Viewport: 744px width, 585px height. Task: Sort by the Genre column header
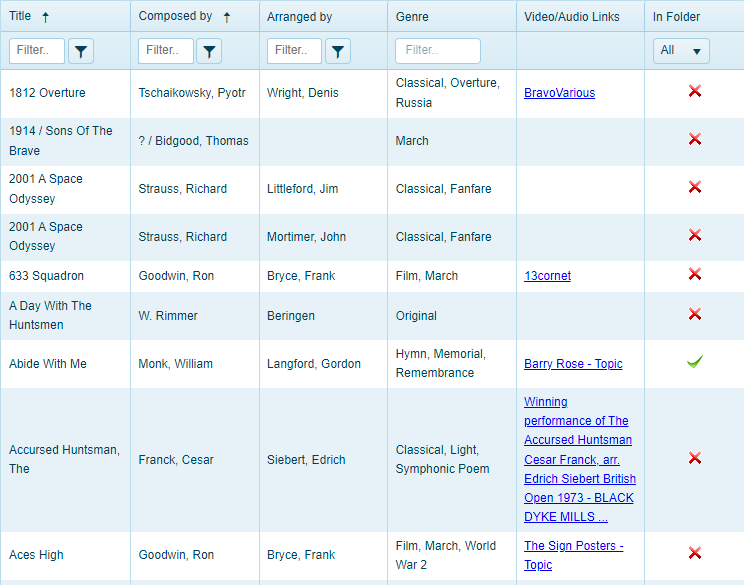click(x=412, y=17)
